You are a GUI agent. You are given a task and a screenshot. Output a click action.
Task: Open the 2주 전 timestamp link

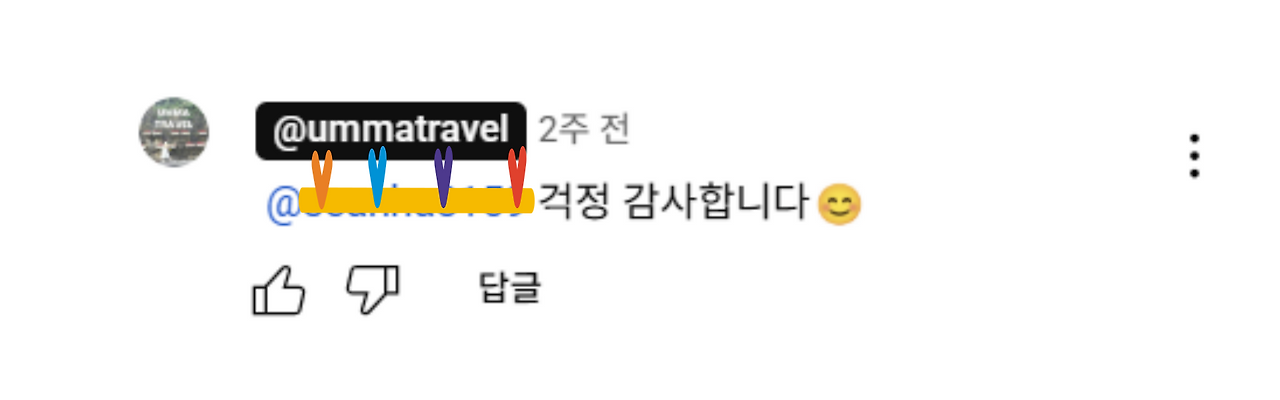pyautogui.click(x=585, y=129)
